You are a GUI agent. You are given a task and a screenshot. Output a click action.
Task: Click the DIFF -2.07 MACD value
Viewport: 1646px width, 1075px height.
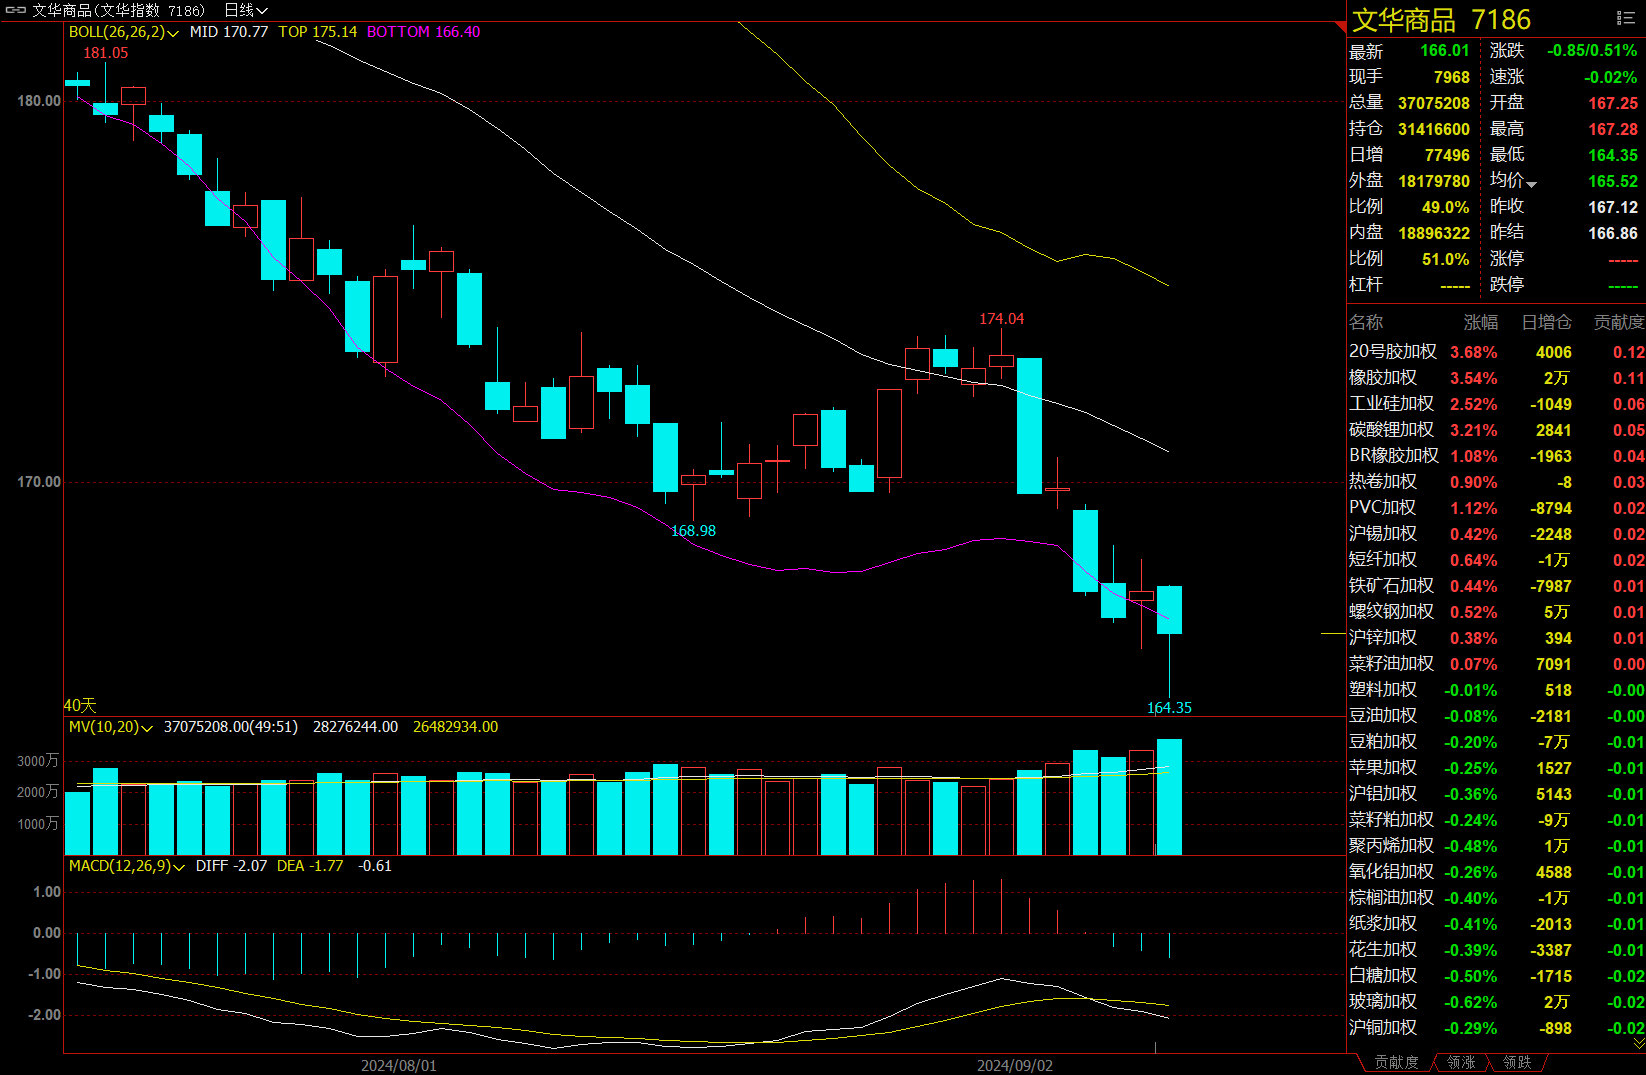(231, 866)
